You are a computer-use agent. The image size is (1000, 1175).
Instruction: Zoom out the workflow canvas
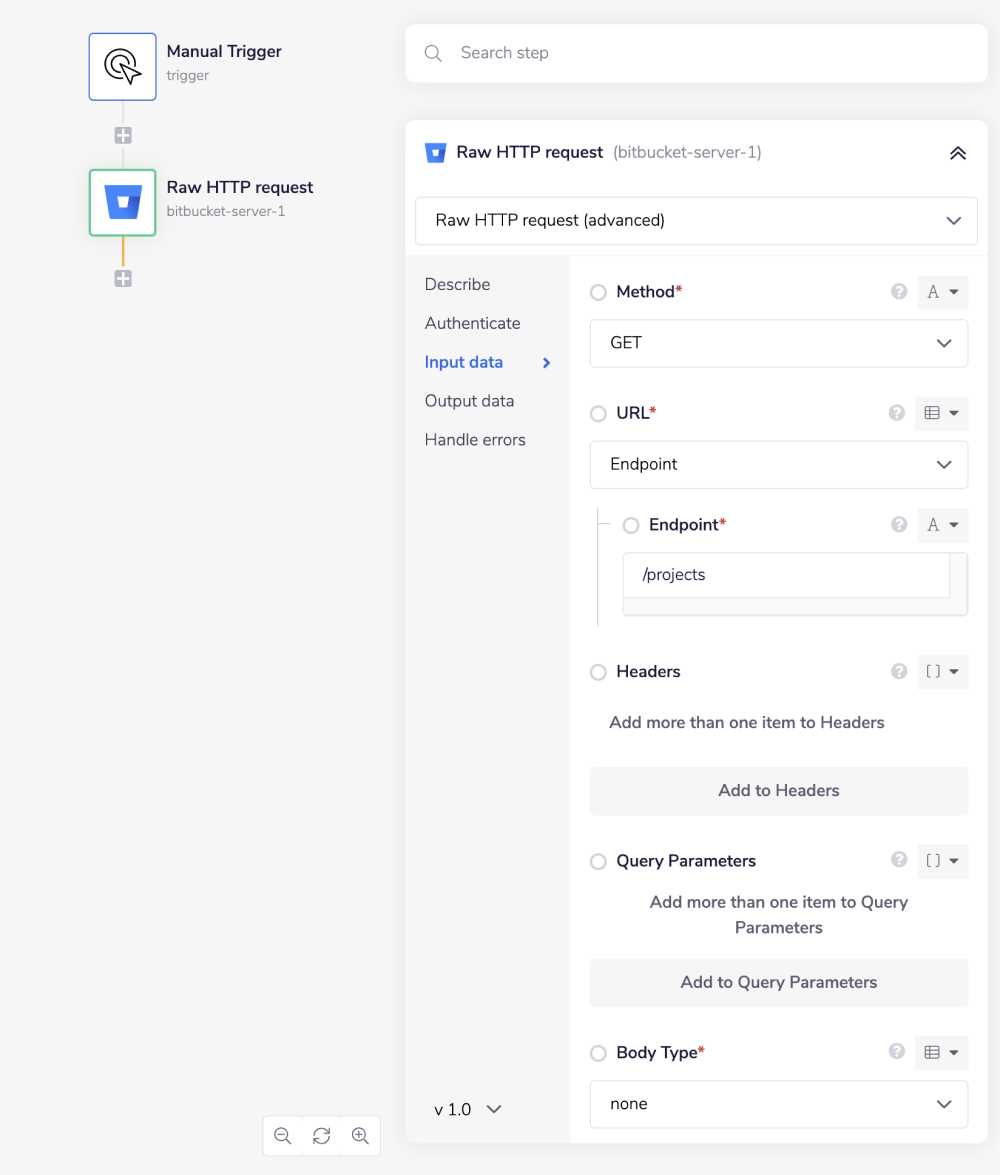[282, 1135]
